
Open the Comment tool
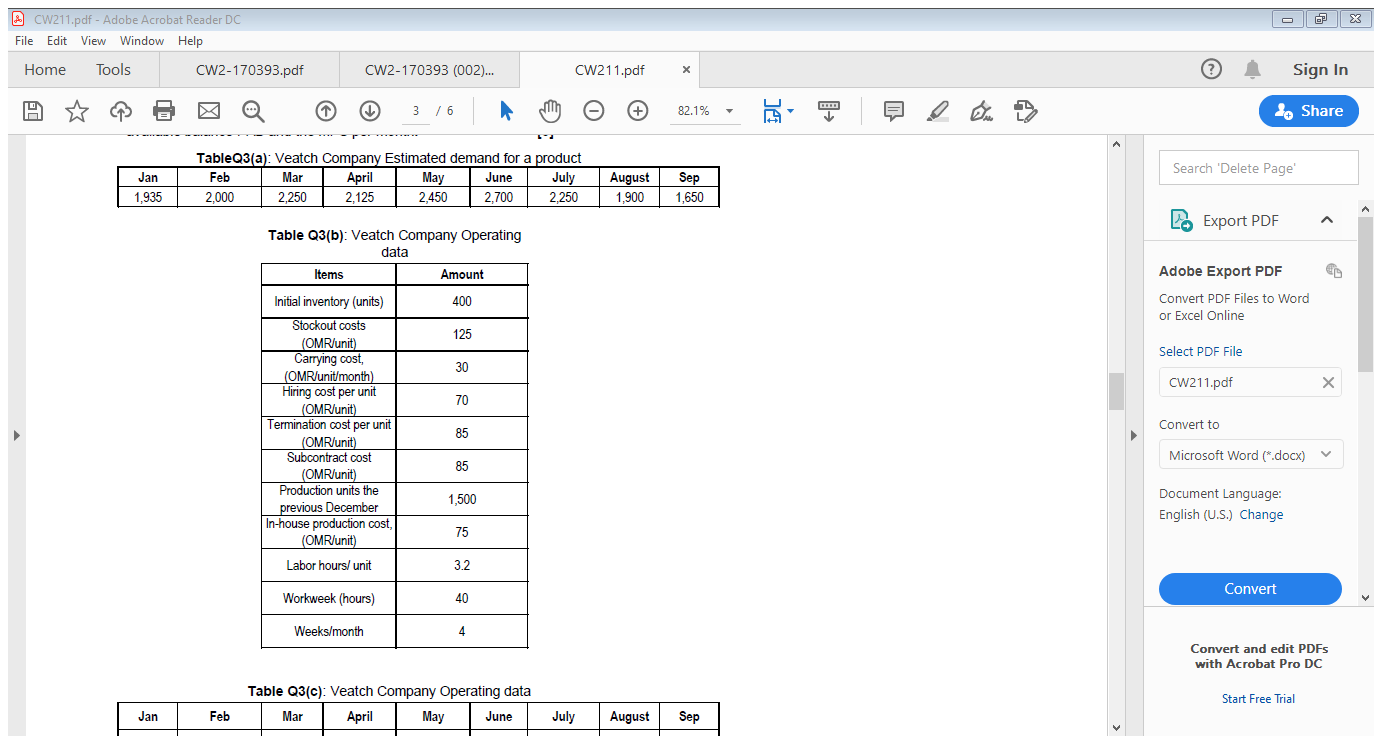tap(893, 111)
